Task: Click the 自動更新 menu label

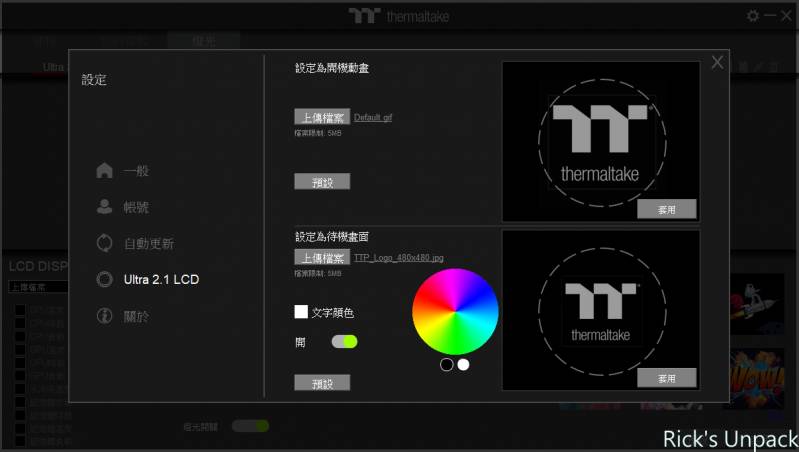Action: click(149, 244)
